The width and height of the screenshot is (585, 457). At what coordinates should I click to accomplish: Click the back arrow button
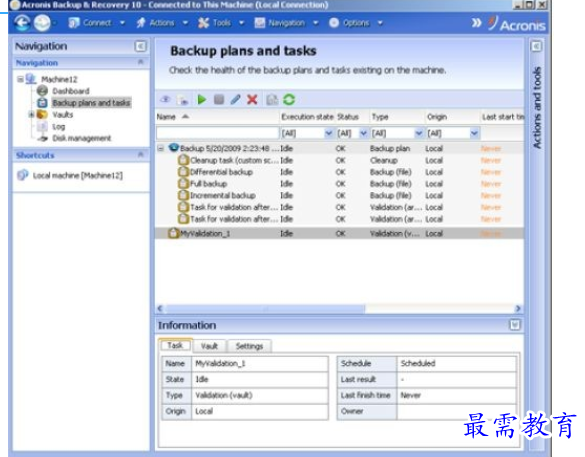[x=22, y=23]
